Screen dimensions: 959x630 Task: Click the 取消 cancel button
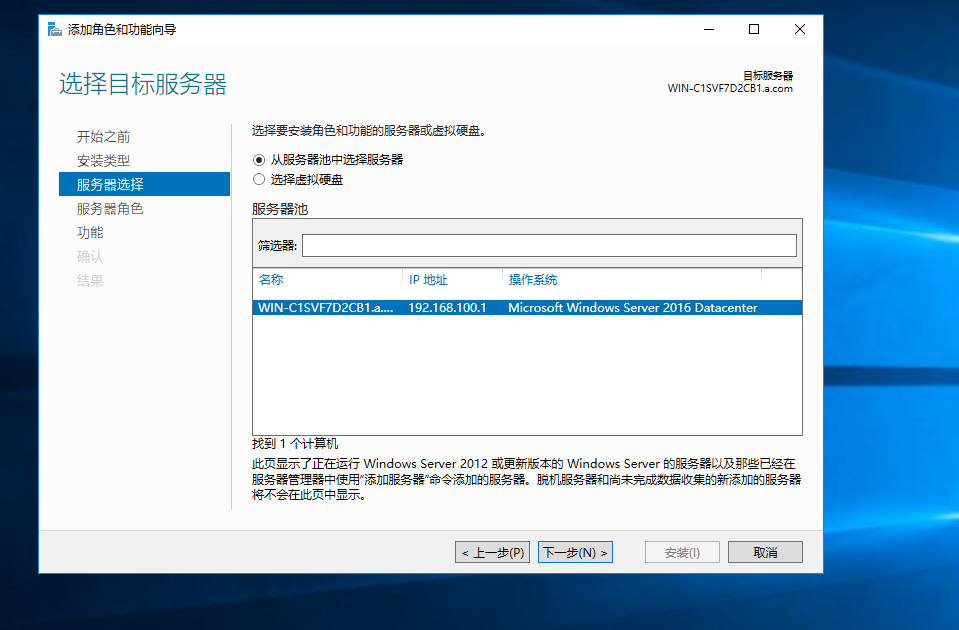(765, 552)
